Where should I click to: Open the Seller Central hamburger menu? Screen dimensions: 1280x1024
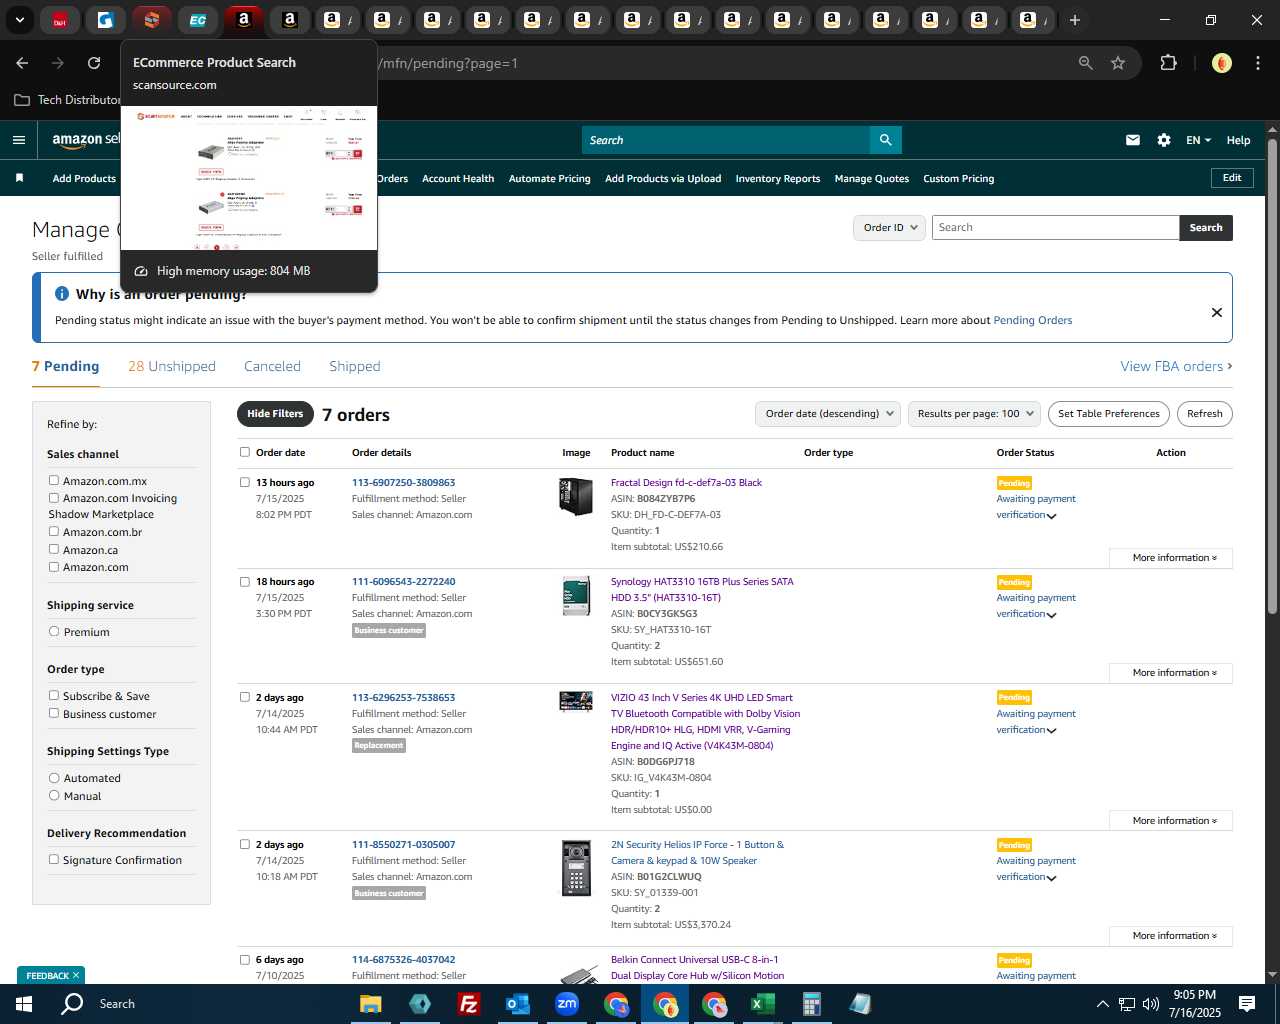(x=19, y=140)
